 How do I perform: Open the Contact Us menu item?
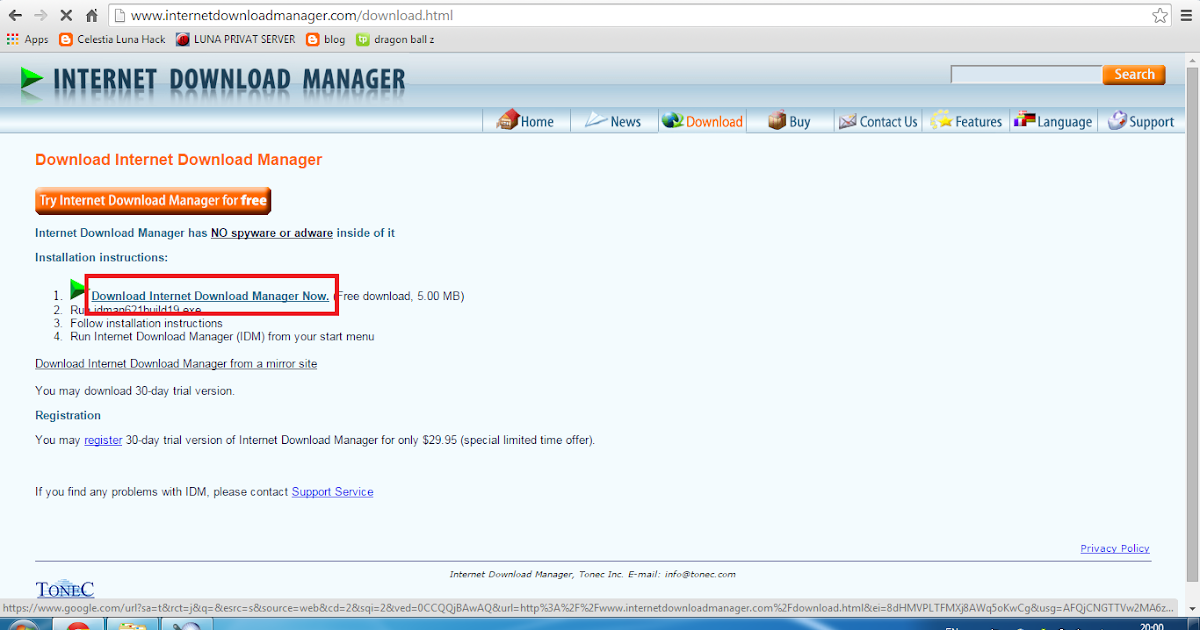tap(877, 121)
